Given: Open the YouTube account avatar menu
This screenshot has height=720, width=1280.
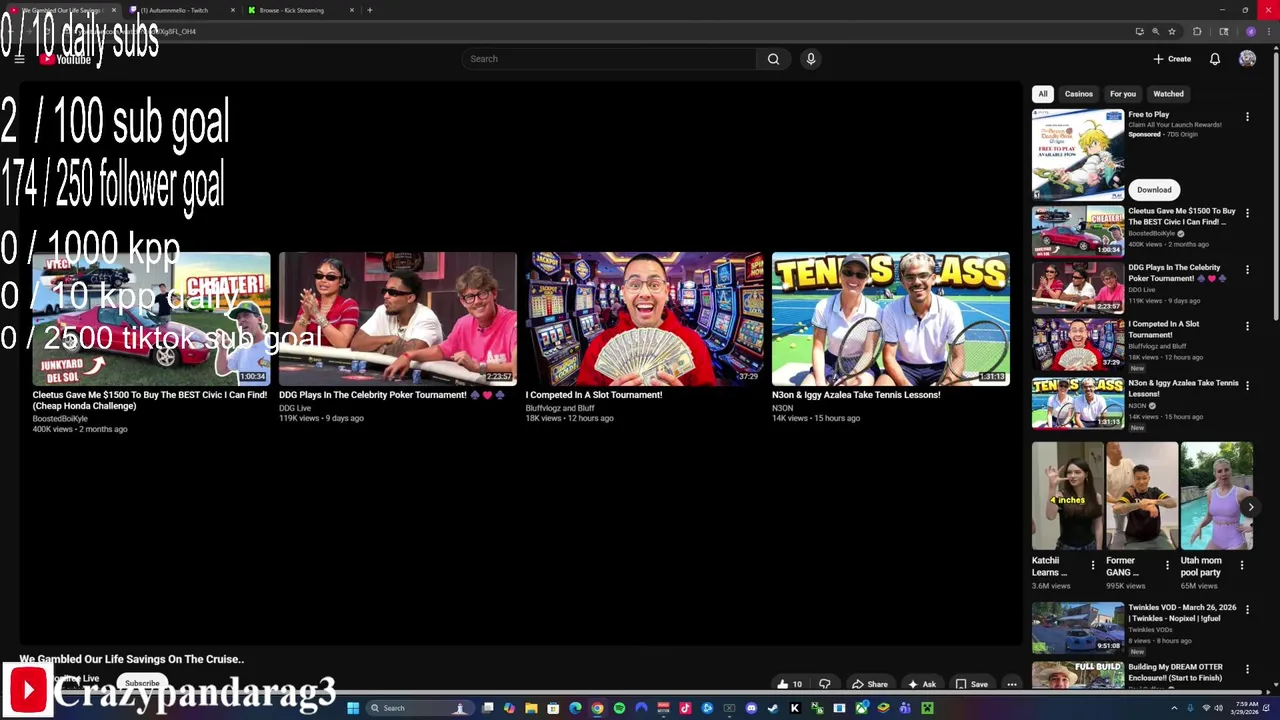Looking at the screenshot, I should click(x=1247, y=59).
